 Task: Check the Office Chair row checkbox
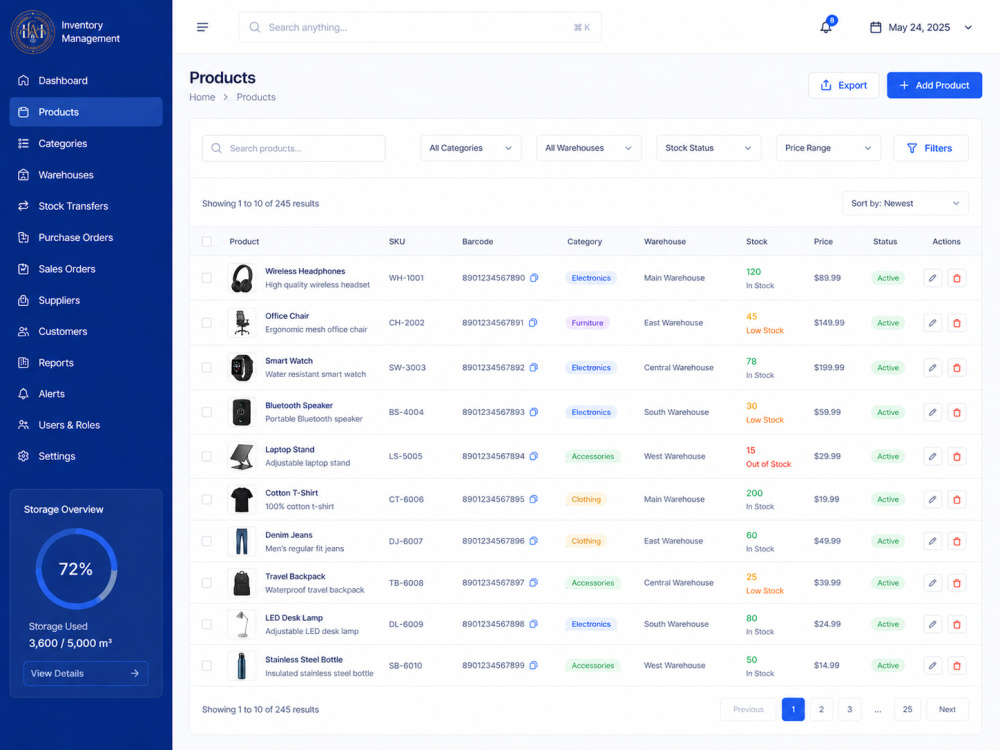[207, 323]
